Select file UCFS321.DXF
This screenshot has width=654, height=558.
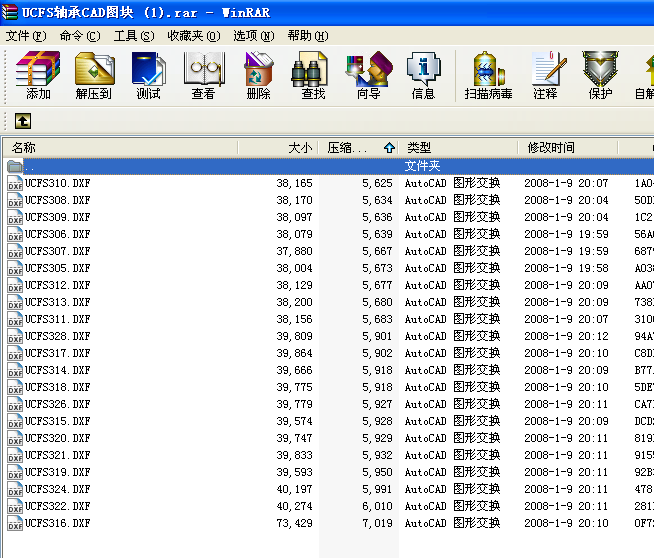[x=58, y=455]
